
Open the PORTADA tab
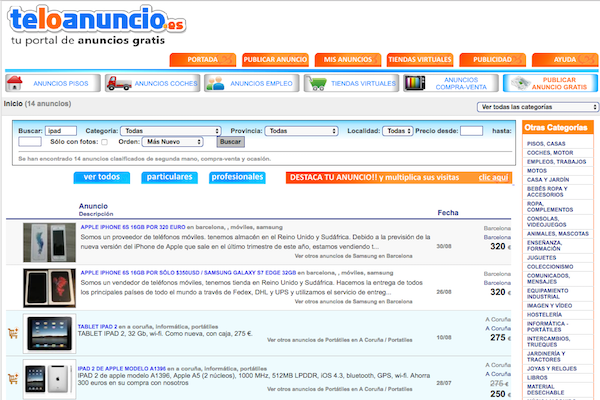coord(203,60)
